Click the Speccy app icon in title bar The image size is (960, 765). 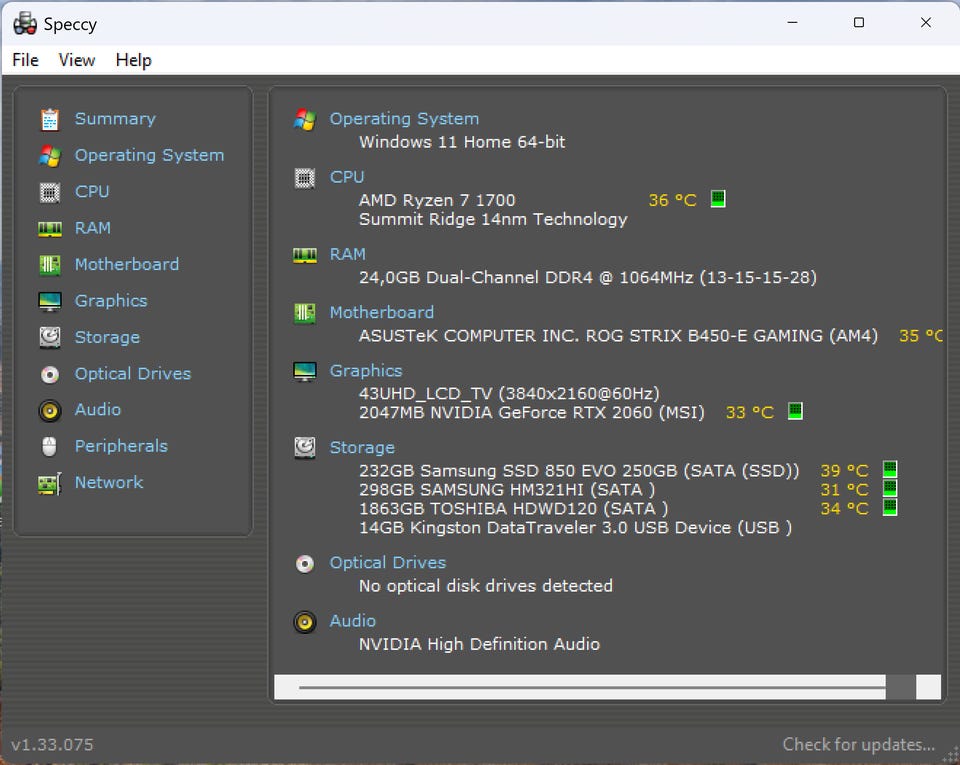pyautogui.click(x=25, y=23)
